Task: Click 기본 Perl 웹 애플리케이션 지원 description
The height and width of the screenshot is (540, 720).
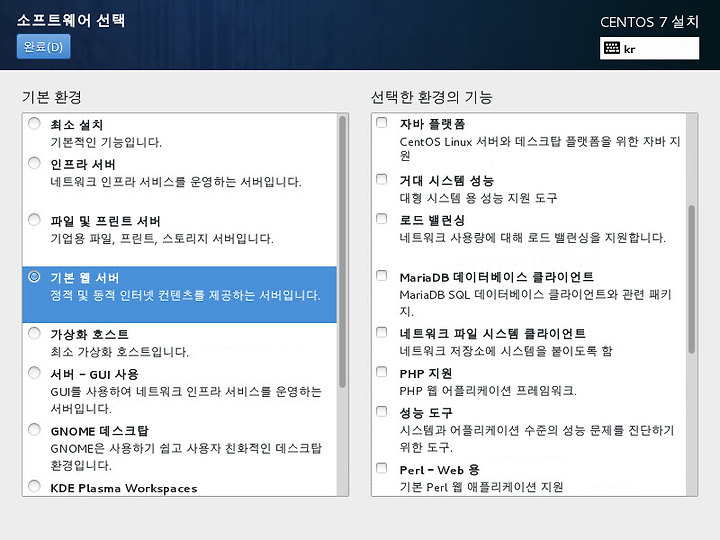Action: (x=481, y=487)
